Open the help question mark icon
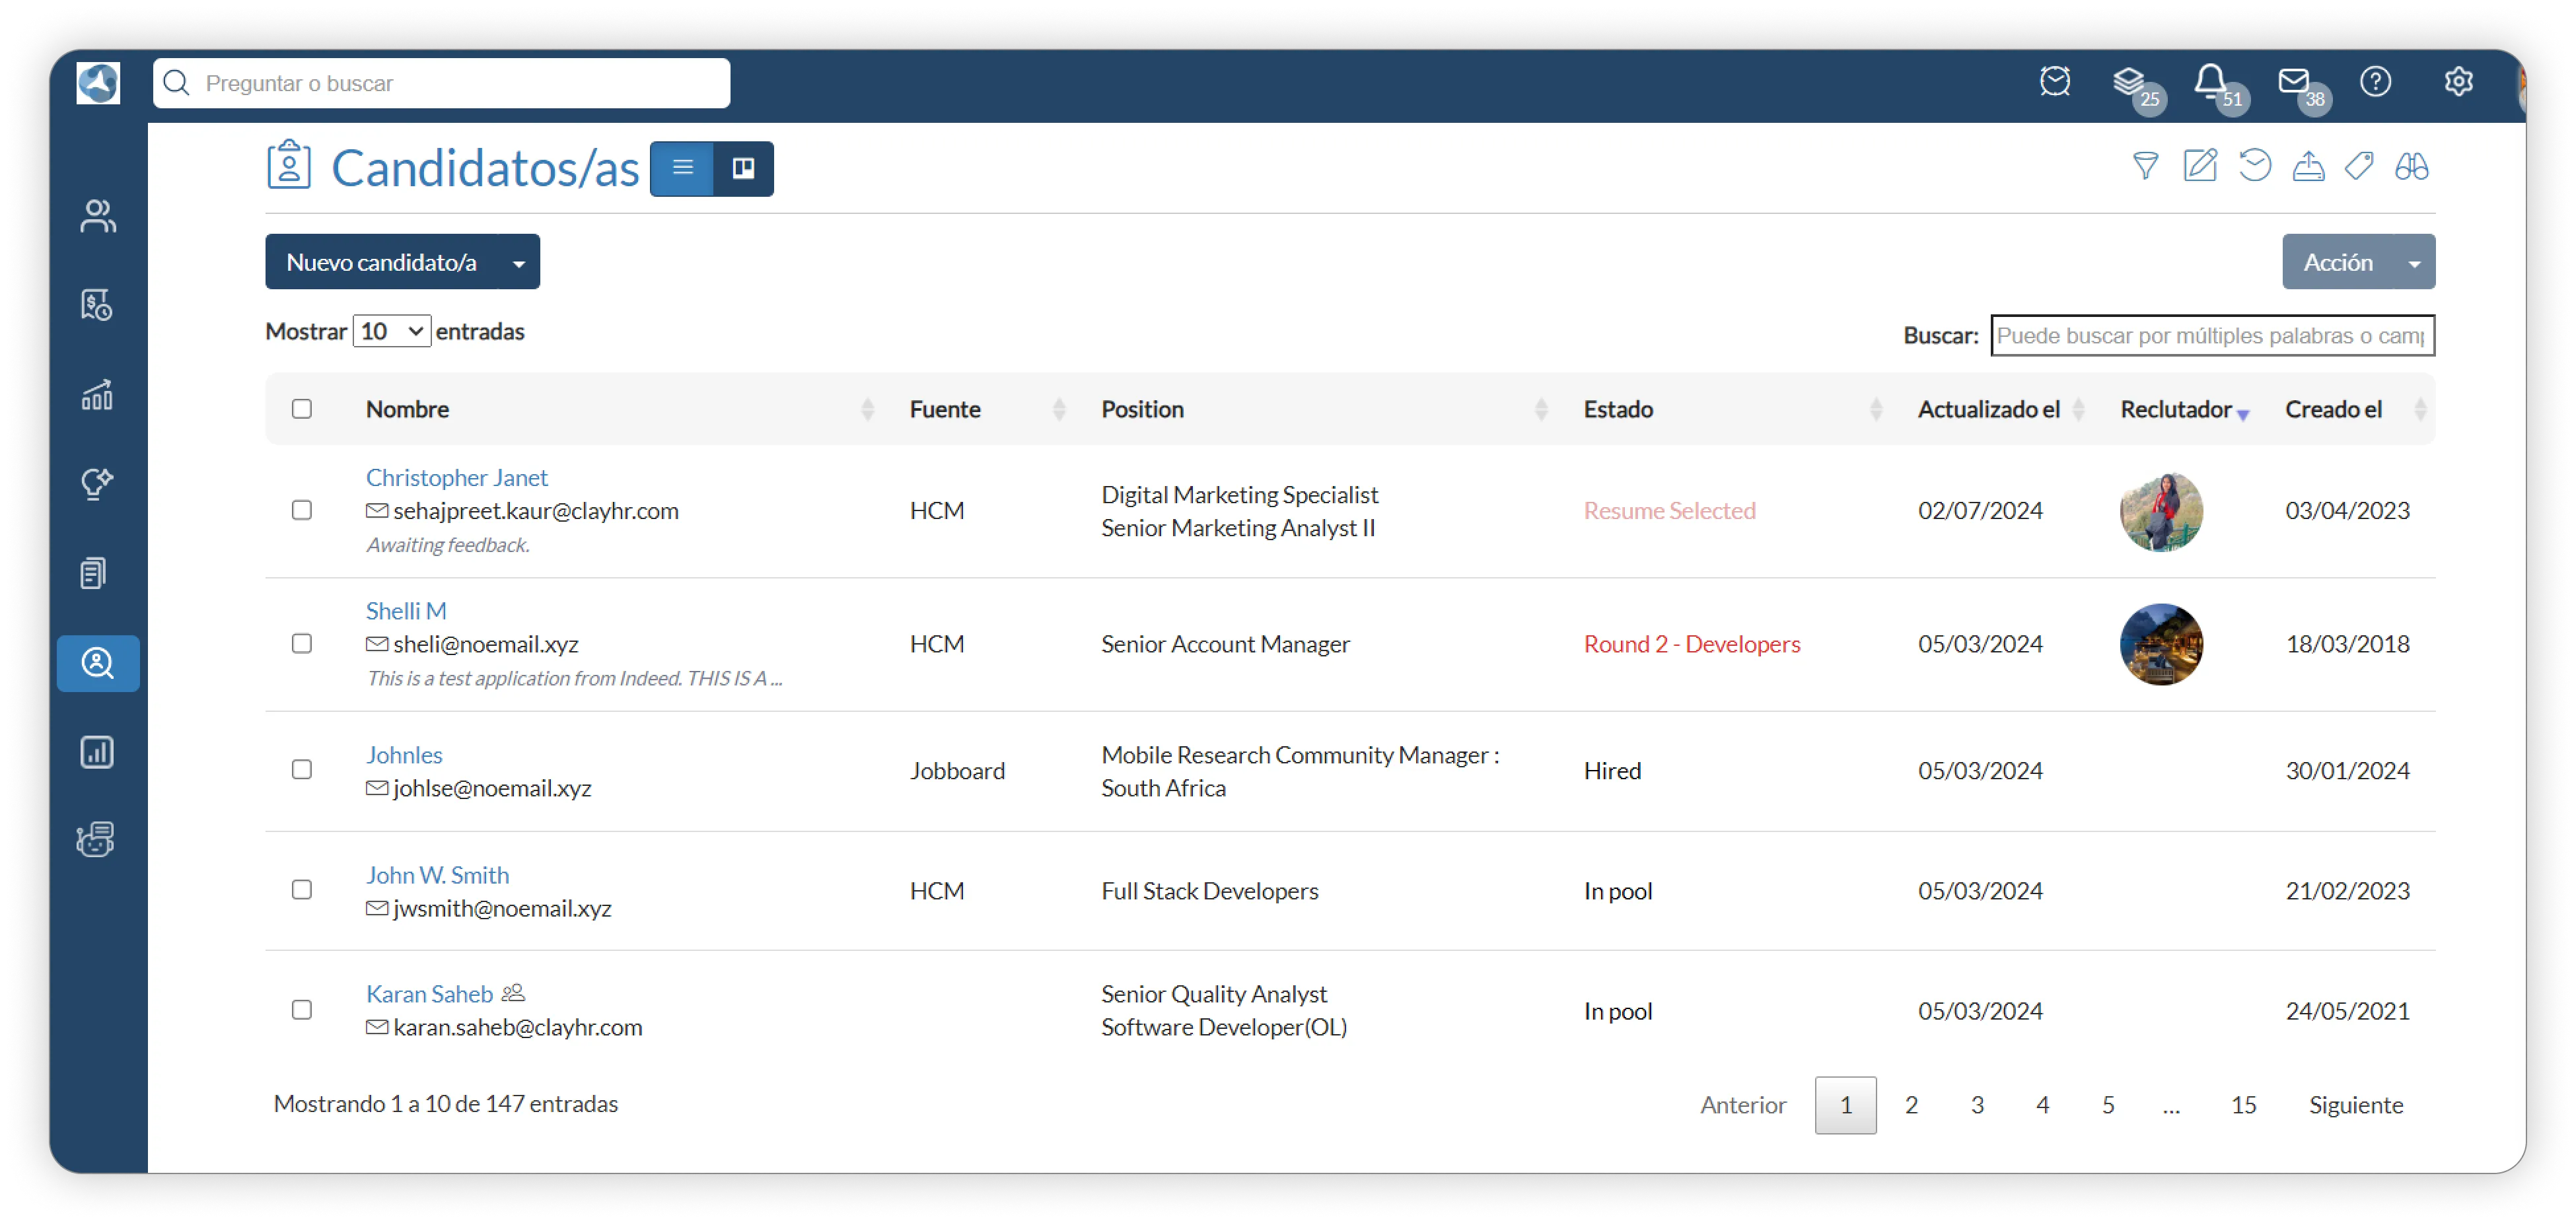This screenshot has width=2576, height=1223. tap(2375, 82)
